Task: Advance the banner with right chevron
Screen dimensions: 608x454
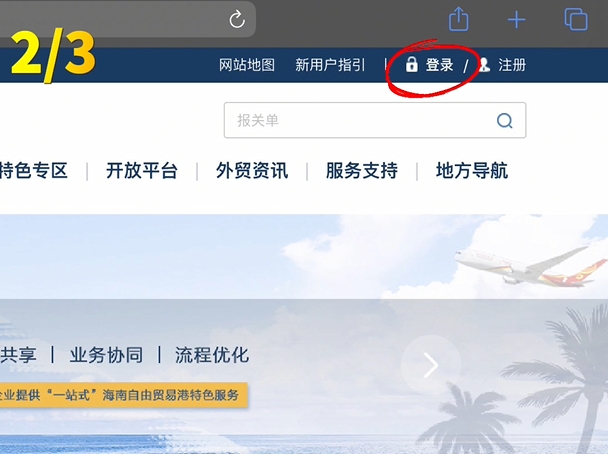Action: (431, 365)
